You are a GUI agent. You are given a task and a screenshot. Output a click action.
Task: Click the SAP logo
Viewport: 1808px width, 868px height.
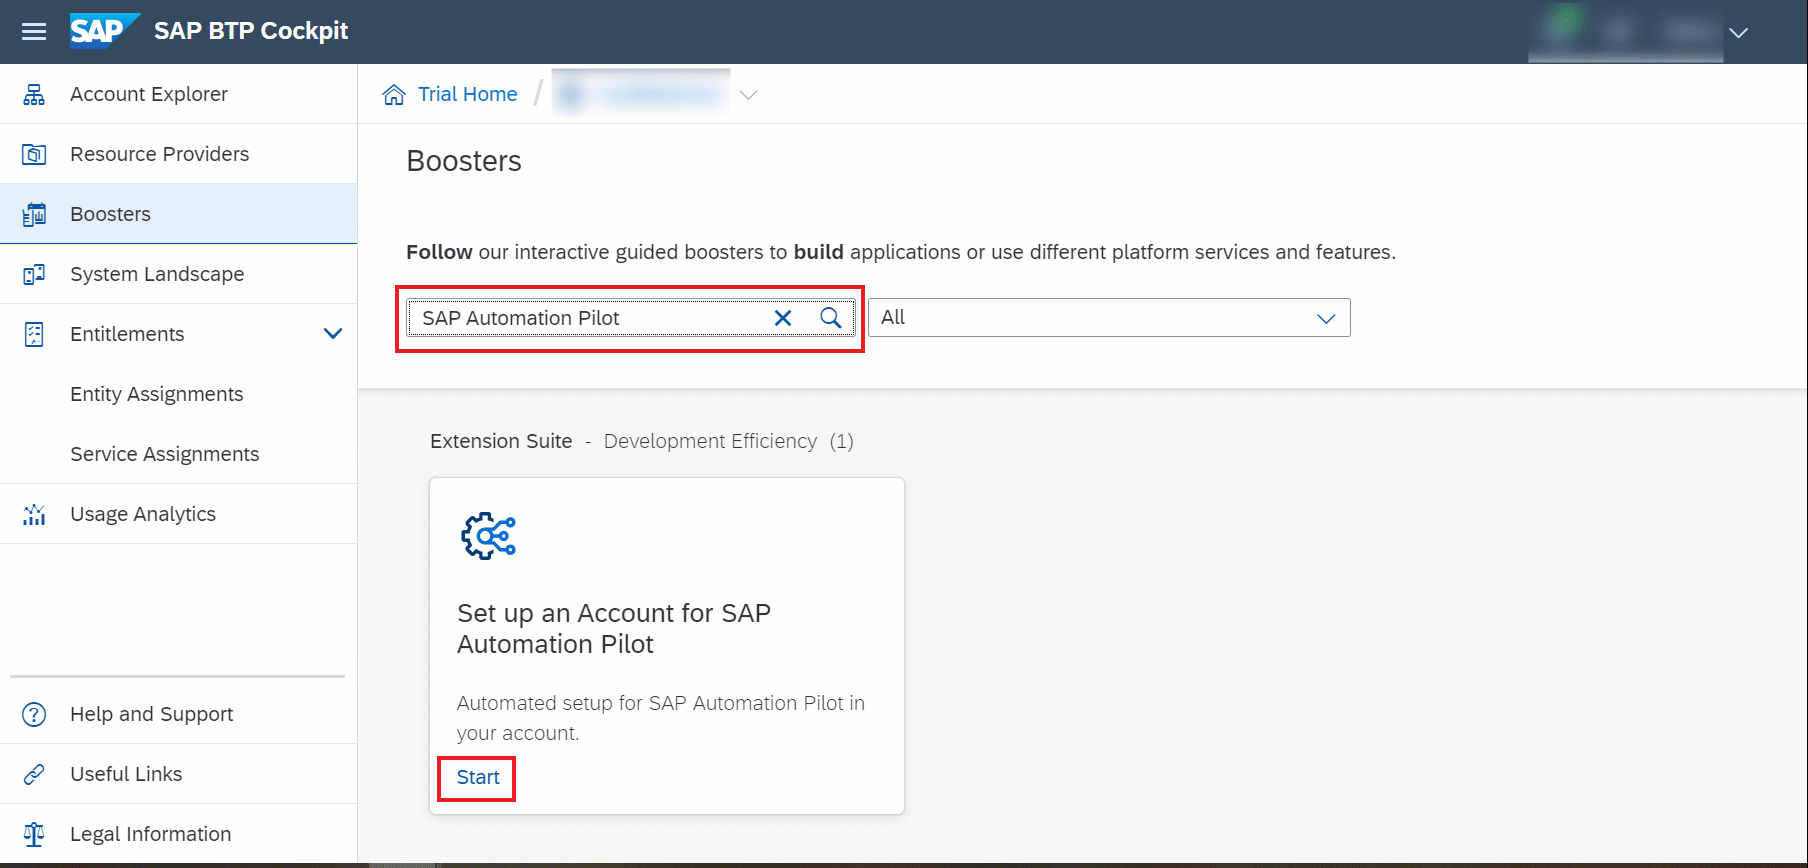(104, 31)
